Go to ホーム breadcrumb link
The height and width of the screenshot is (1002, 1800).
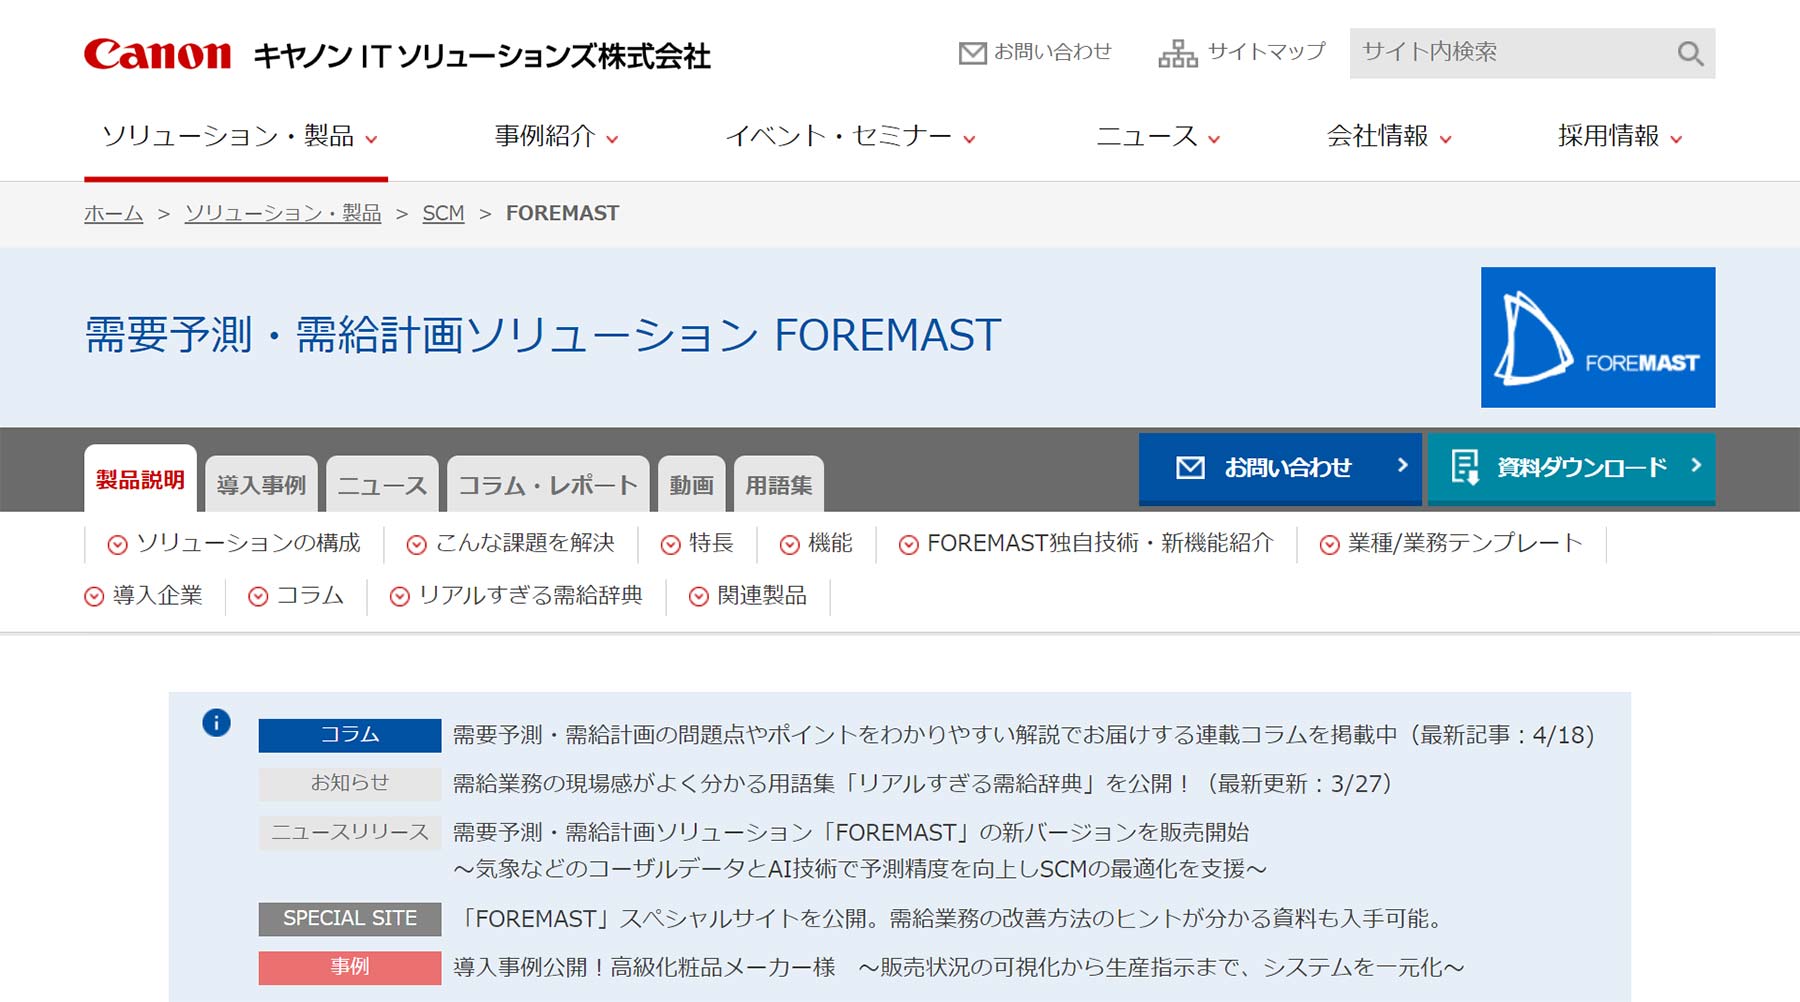[x=113, y=213]
